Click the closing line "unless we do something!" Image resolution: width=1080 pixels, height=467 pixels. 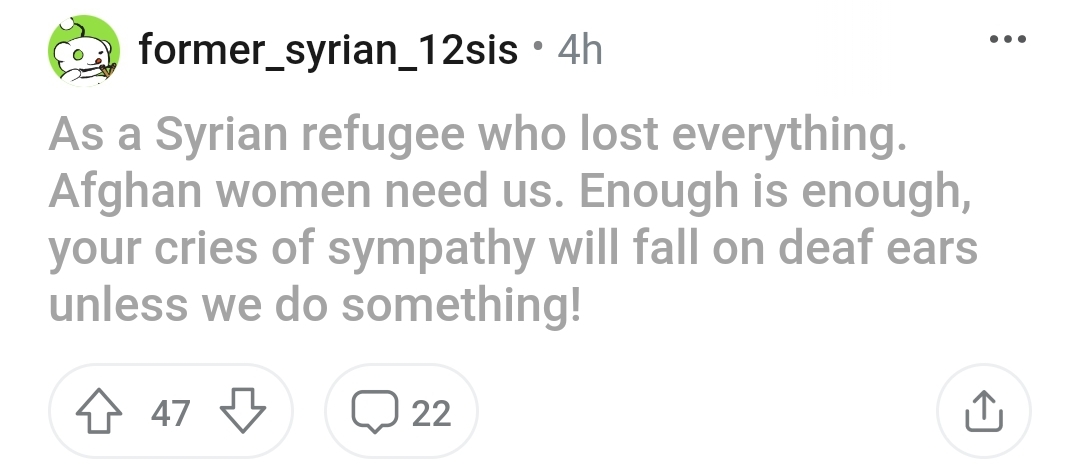pos(315,304)
